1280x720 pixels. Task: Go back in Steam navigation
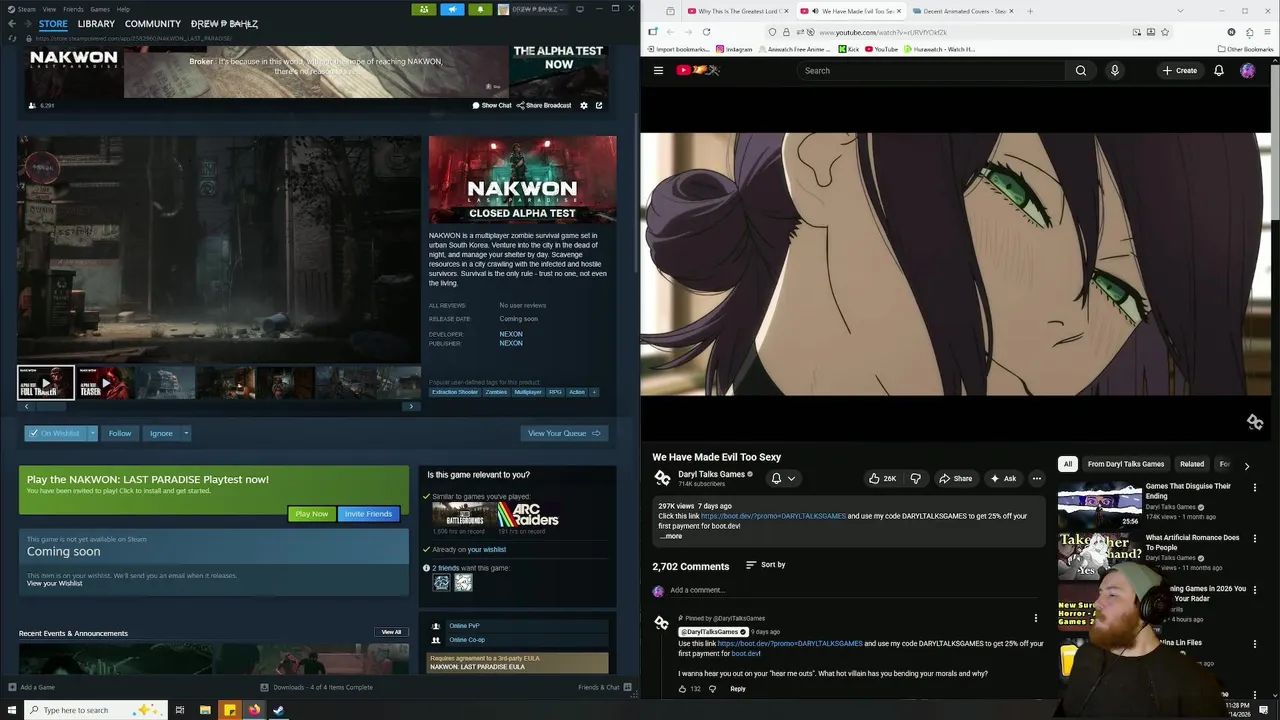pyautogui.click(x=12, y=23)
